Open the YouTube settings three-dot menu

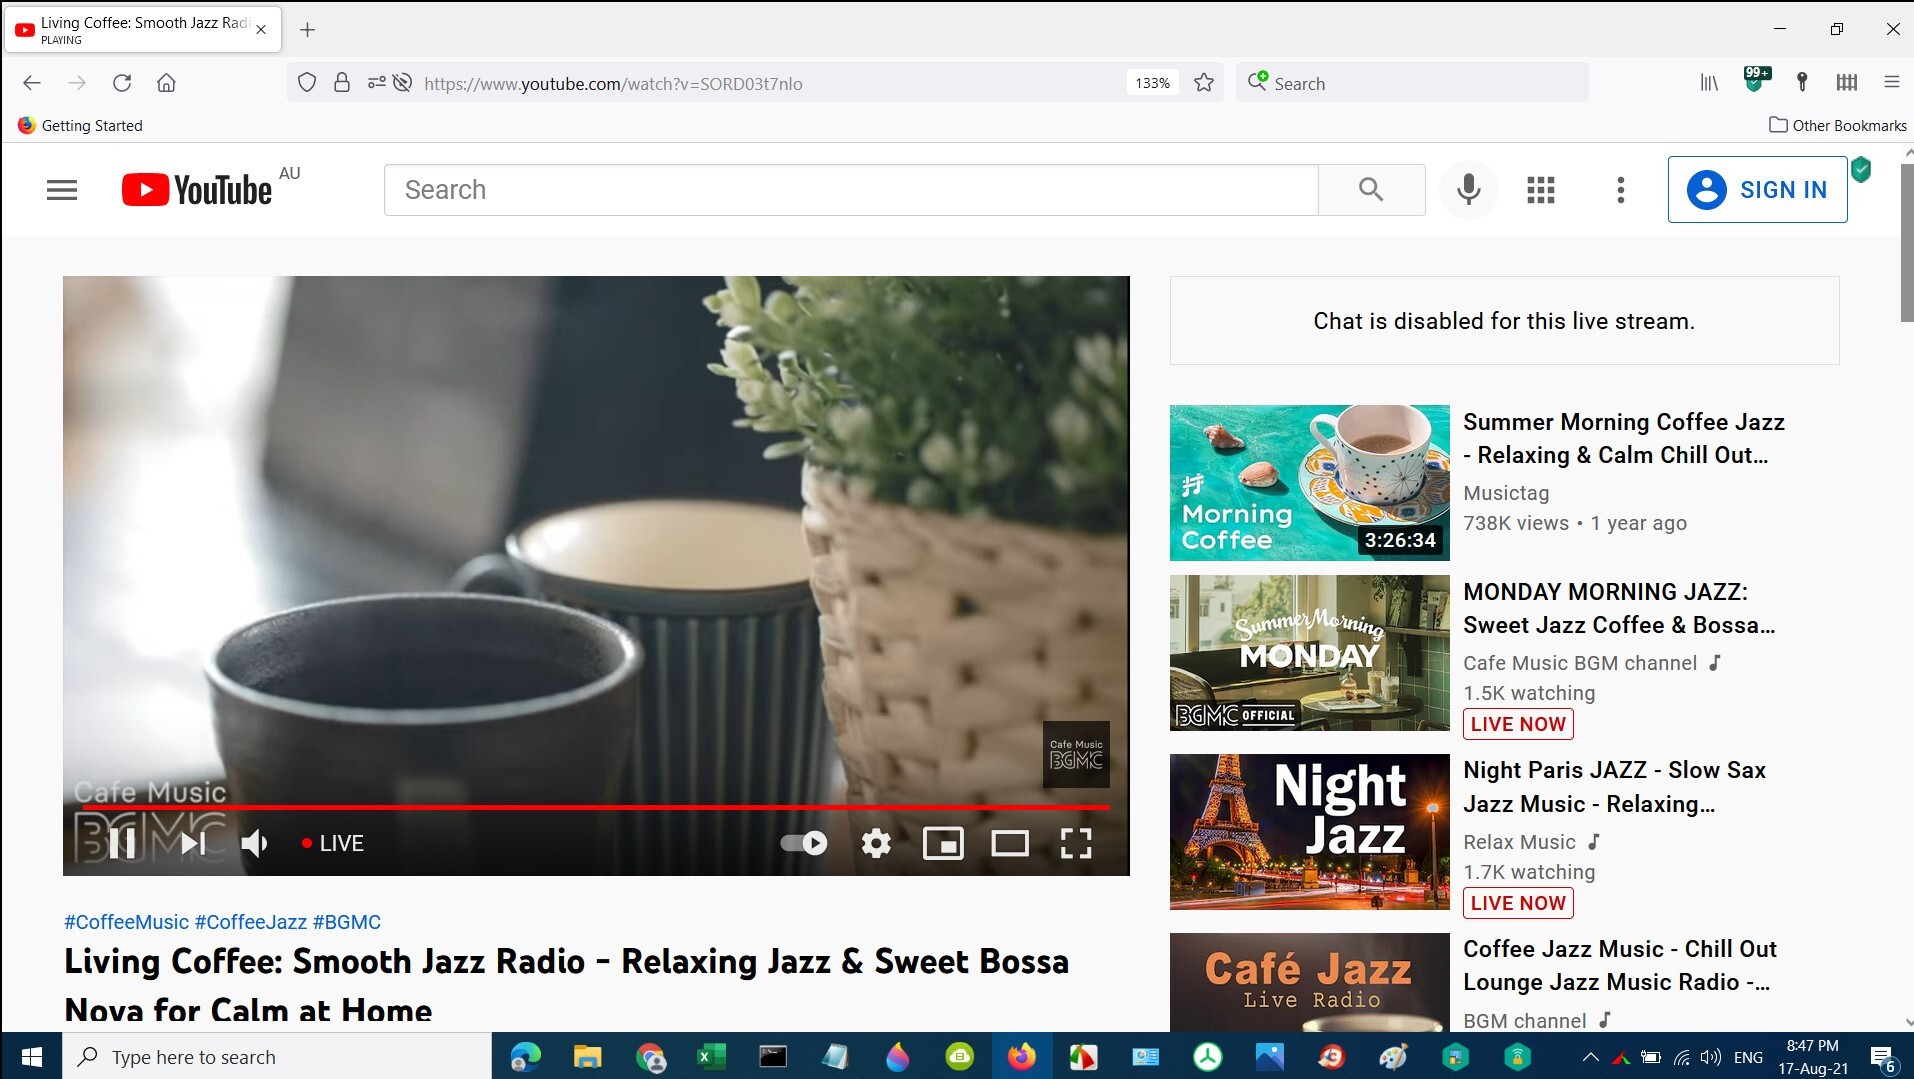(x=1621, y=190)
